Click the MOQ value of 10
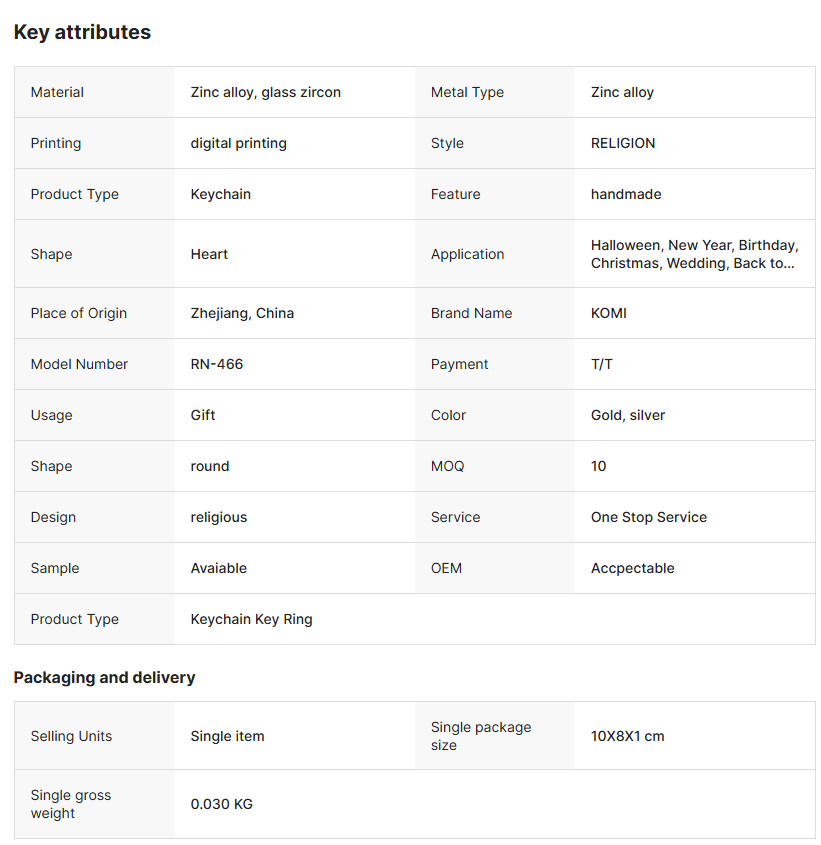Screen dimensions: 821x845 click(x=598, y=466)
